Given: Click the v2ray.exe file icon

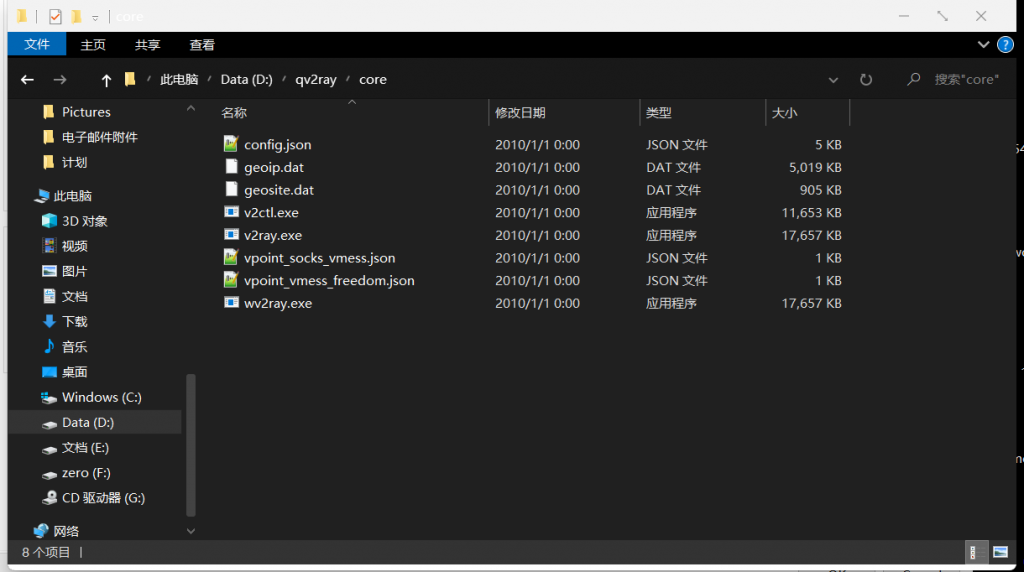Looking at the screenshot, I should pyautogui.click(x=232, y=235).
